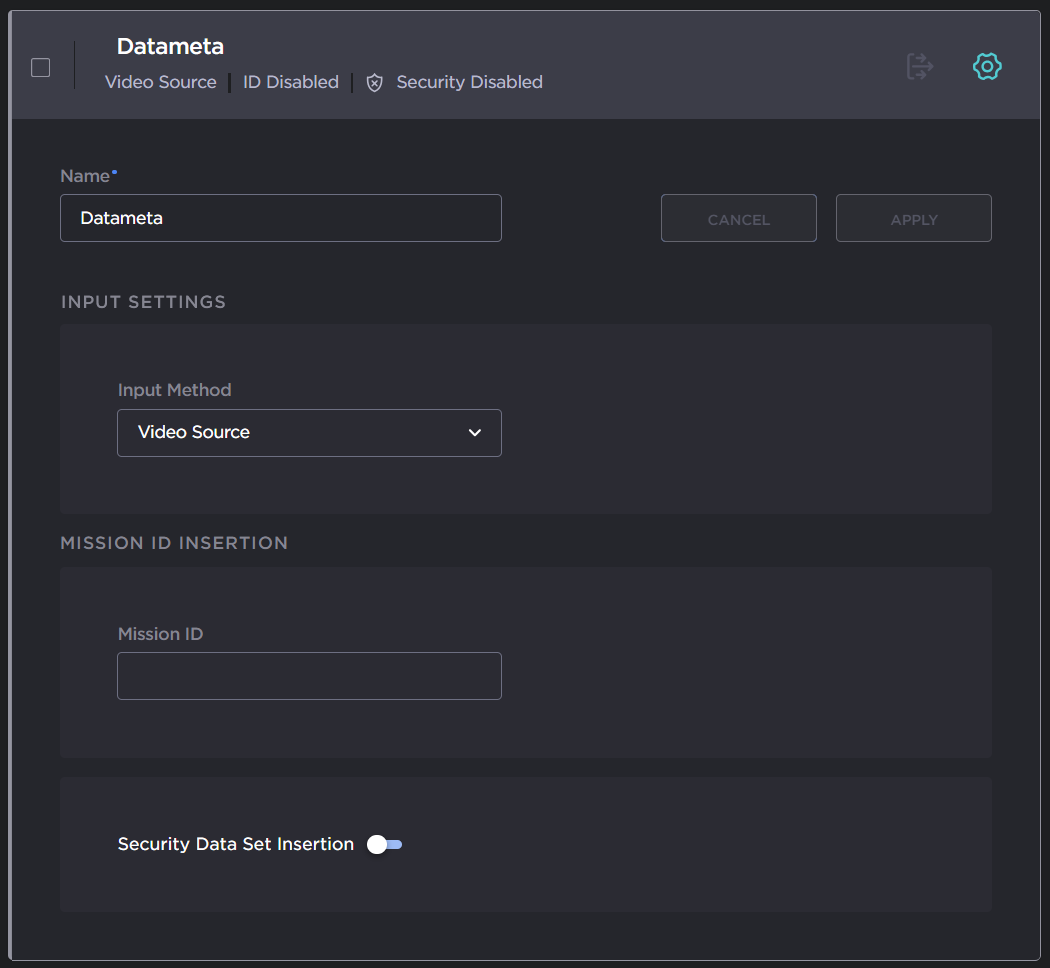Open the Input Method dropdown
The image size is (1050, 968).
tap(309, 432)
